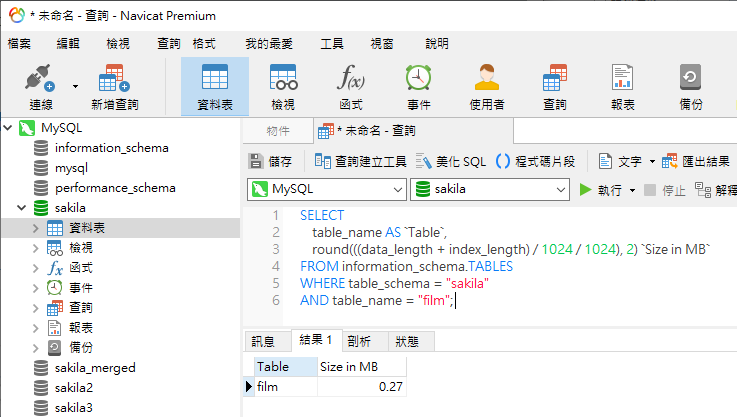Click the 儲存 save button
This screenshot has width=737, height=417.
[x=270, y=161]
